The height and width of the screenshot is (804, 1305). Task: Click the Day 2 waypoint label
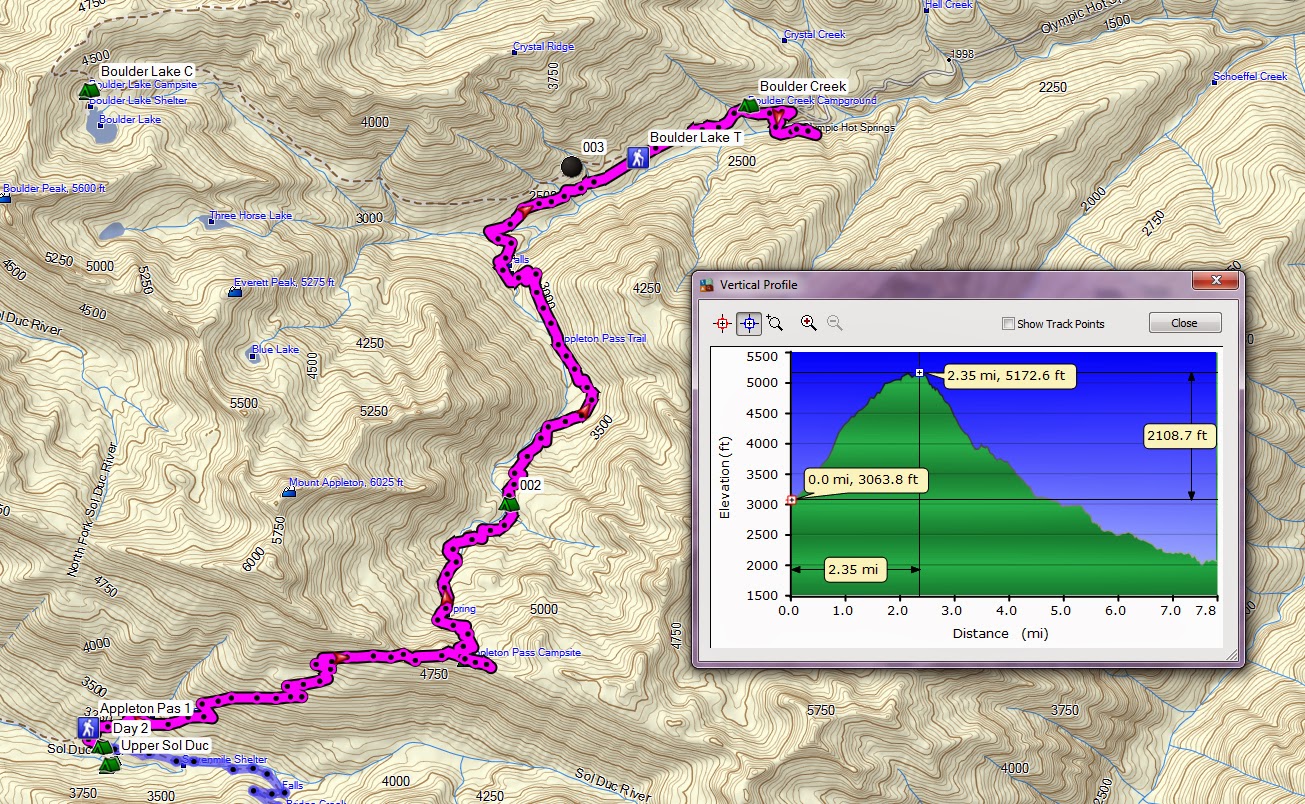(x=131, y=728)
